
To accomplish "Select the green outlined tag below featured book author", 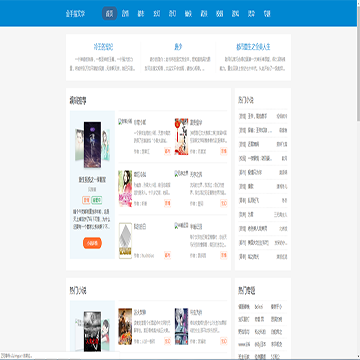I will pyautogui.click(x=97, y=200).
